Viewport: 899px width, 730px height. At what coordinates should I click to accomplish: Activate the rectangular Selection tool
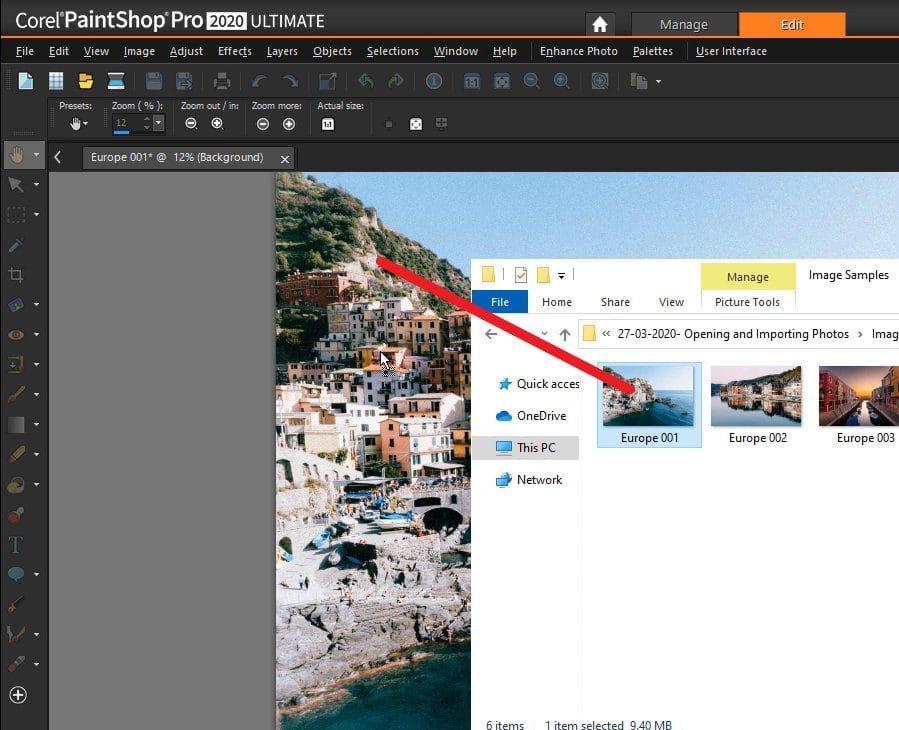(x=17, y=213)
